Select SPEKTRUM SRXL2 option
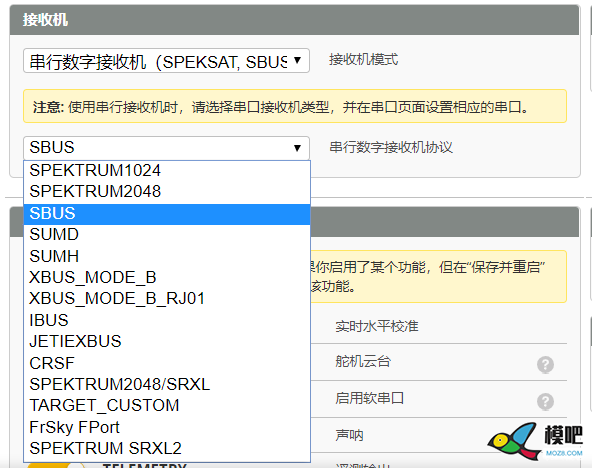592x468 pixels. click(167, 449)
